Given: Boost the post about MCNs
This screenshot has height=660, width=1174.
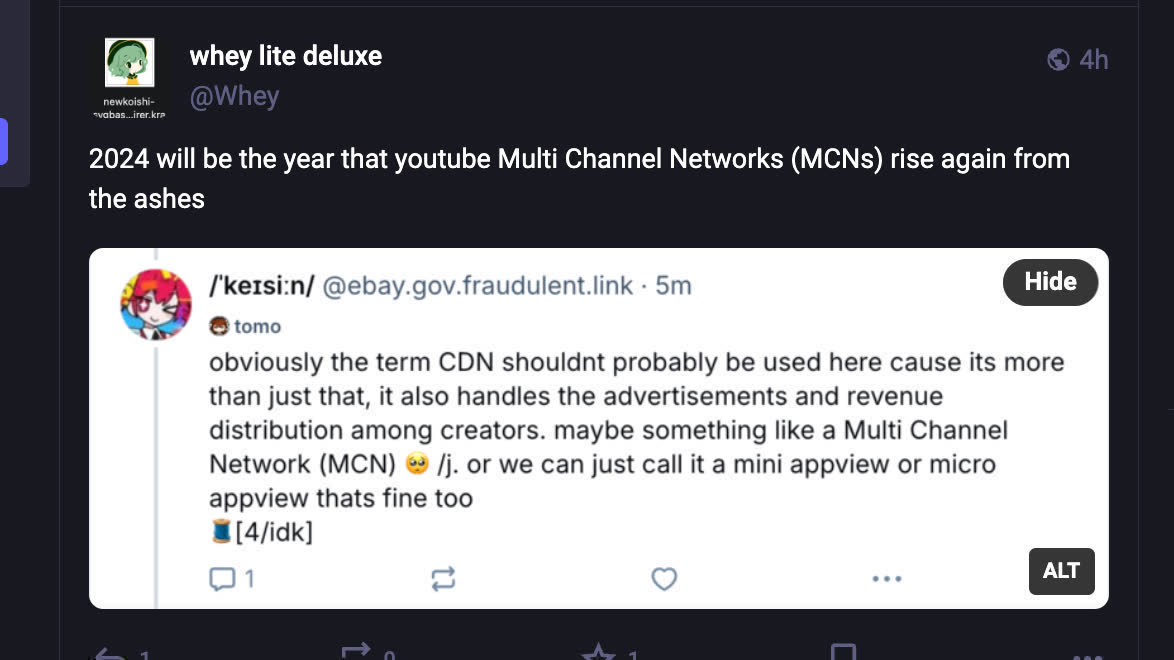Looking at the screenshot, I should pos(356,652).
